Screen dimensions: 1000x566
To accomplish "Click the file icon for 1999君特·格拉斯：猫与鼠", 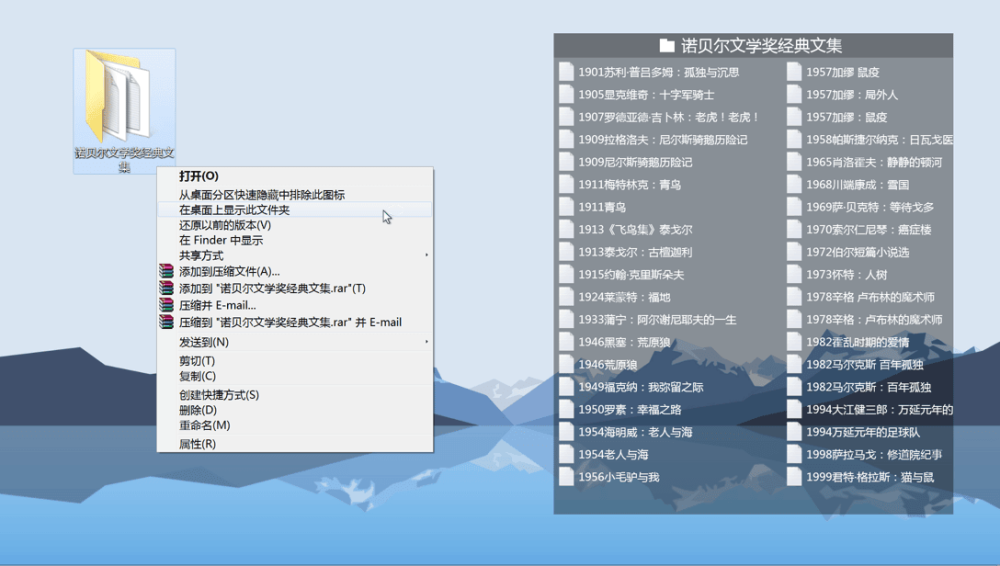I will coord(794,477).
